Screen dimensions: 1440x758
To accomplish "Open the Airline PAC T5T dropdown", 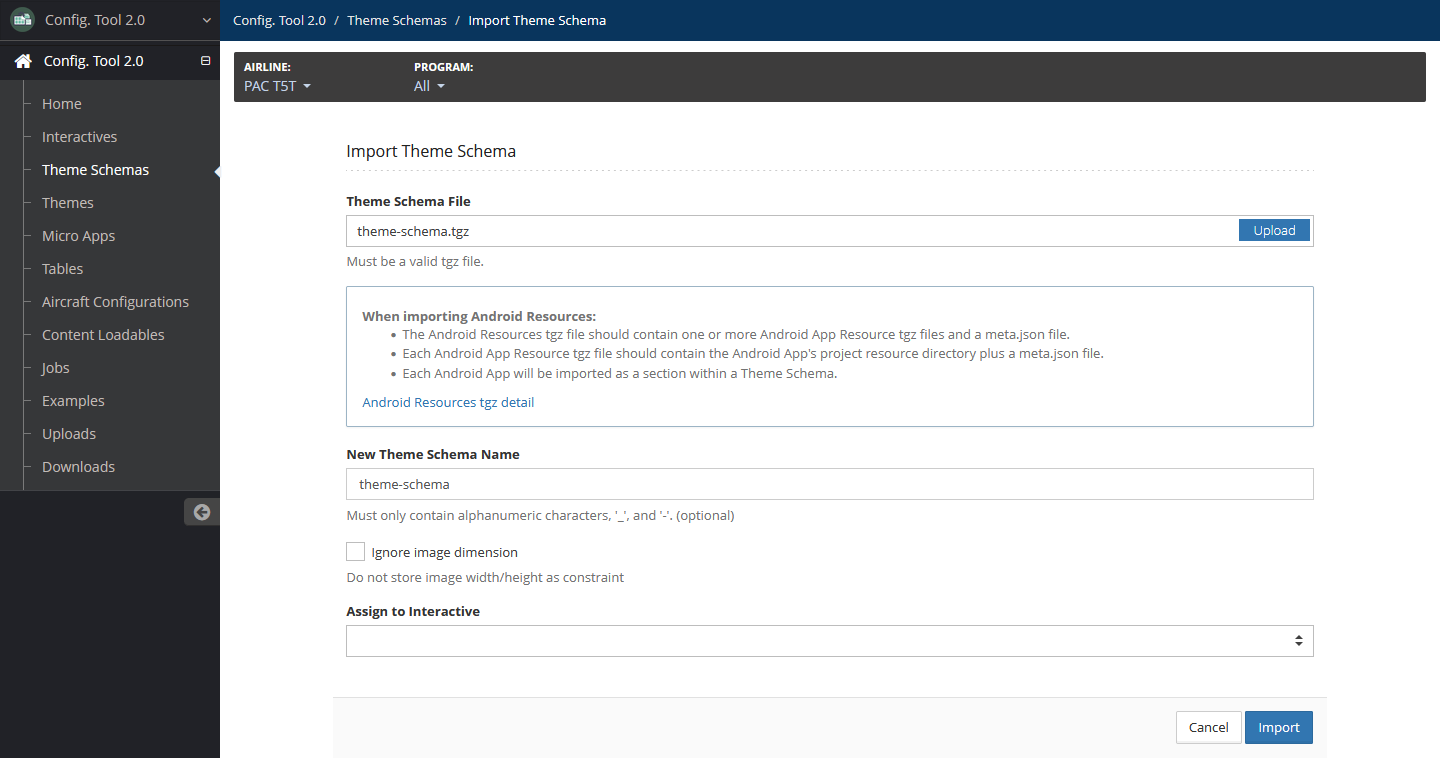I will tap(277, 86).
